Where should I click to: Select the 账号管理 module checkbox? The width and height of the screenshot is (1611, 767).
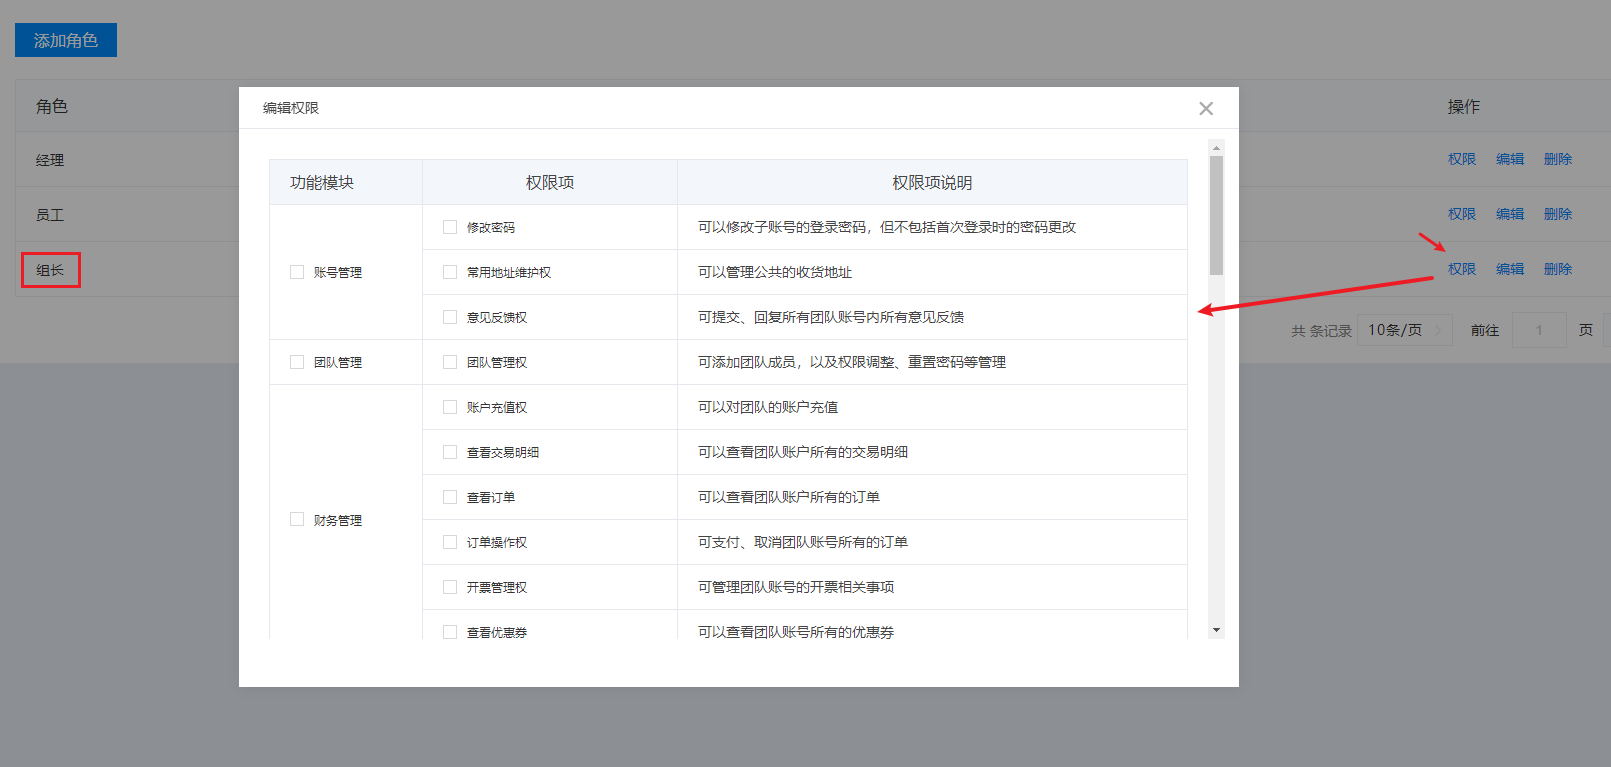(x=297, y=272)
